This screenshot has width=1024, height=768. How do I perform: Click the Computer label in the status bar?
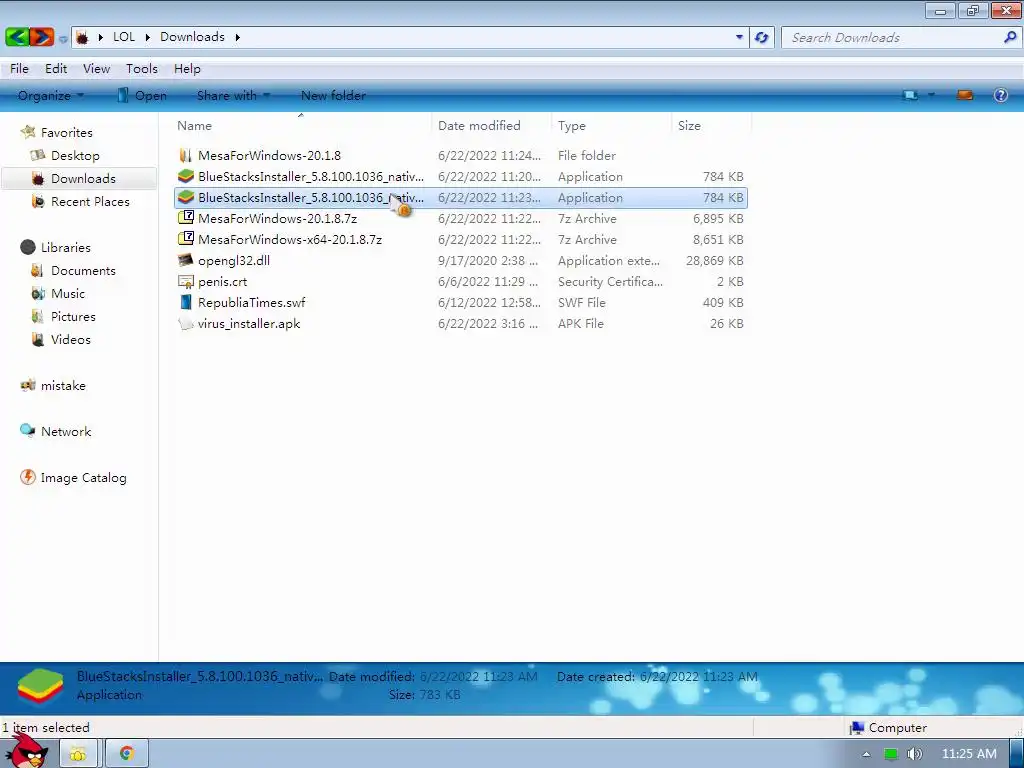pos(897,728)
